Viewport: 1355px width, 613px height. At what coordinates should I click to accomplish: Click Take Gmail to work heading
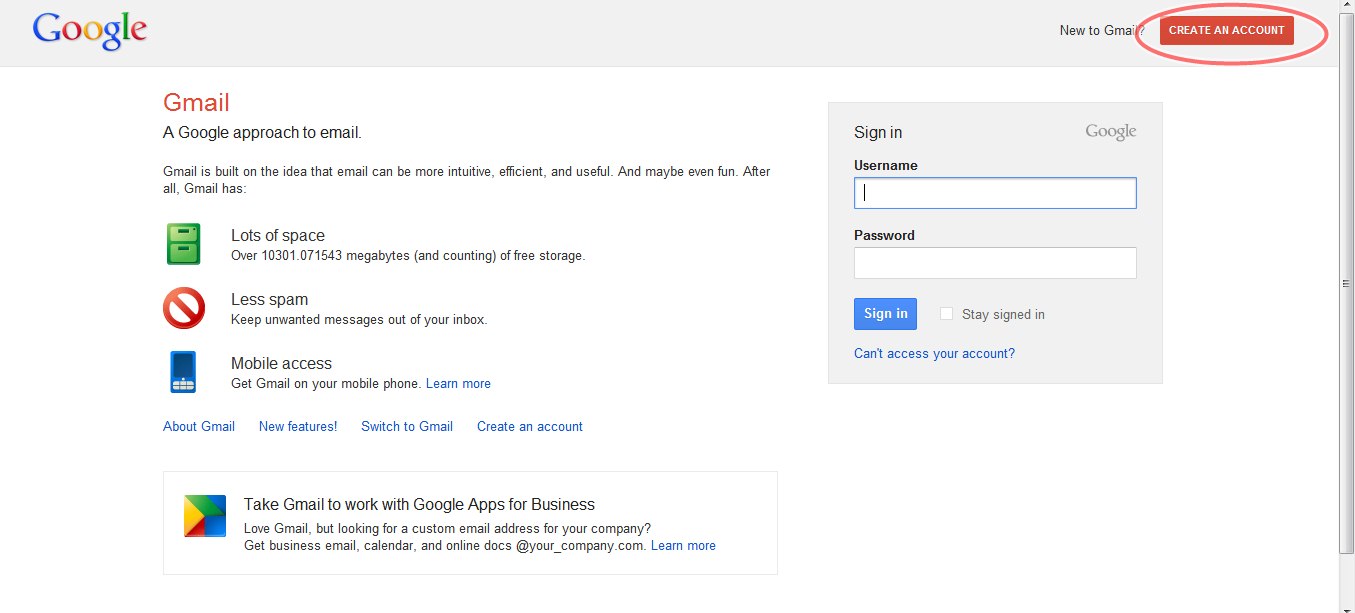[x=419, y=504]
